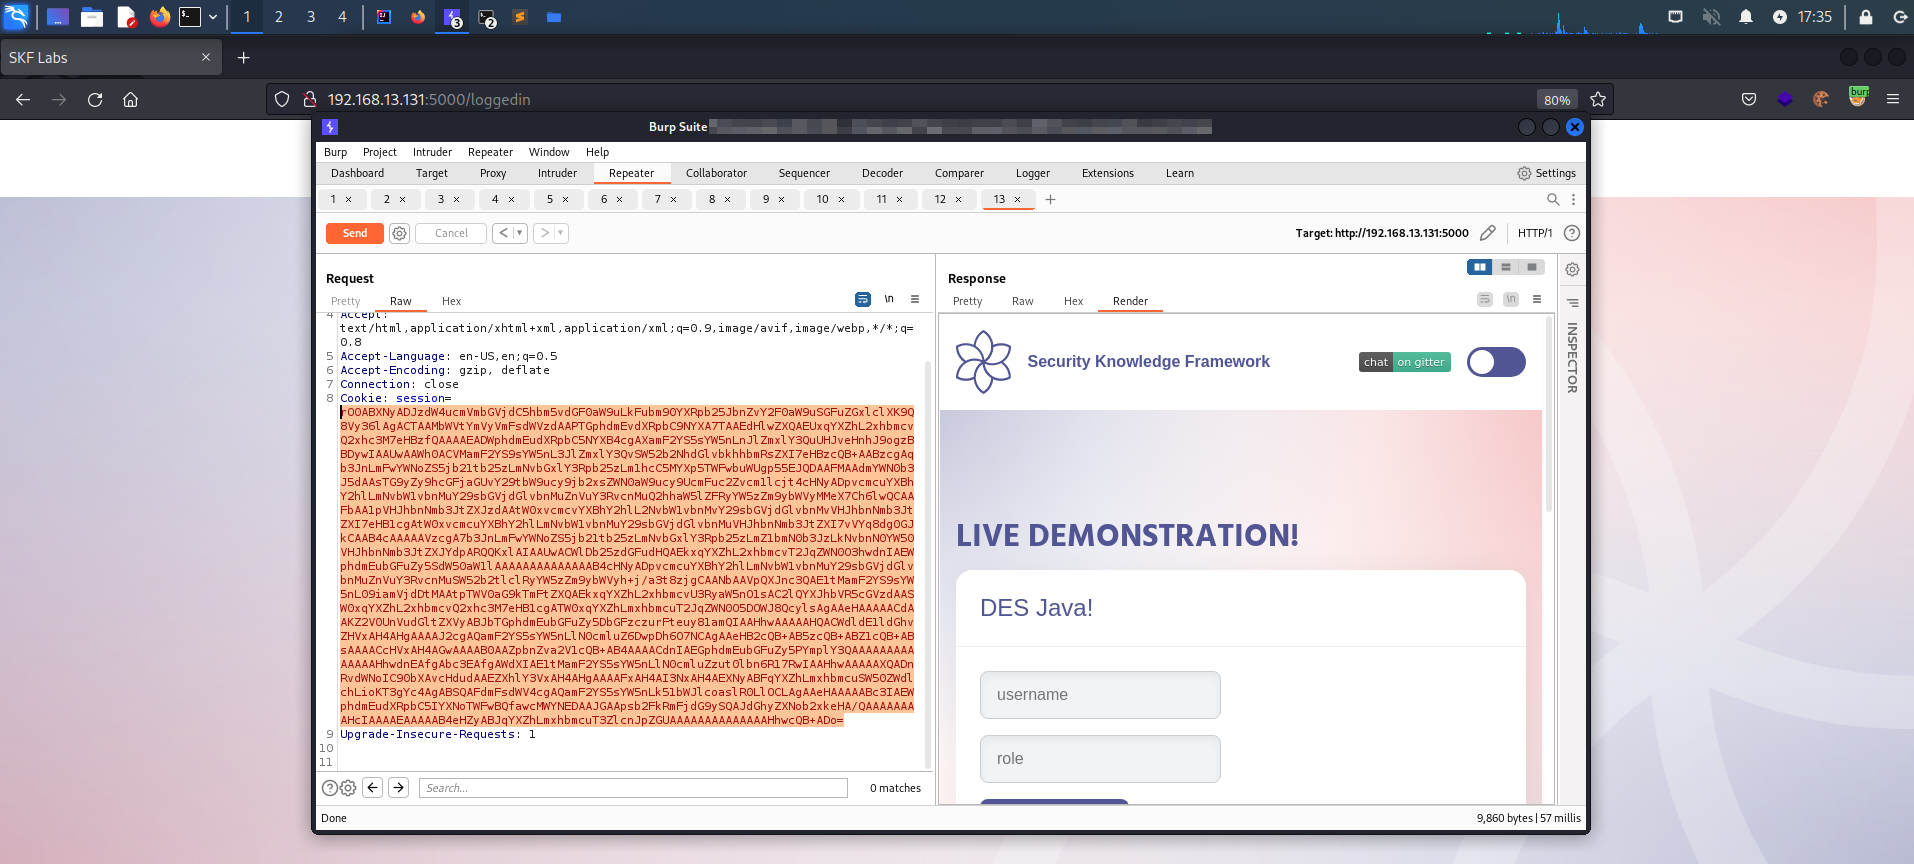The width and height of the screenshot is (1914, 864).
Task: Toggle response non-printable characters icon
Action: (1511, 299)
